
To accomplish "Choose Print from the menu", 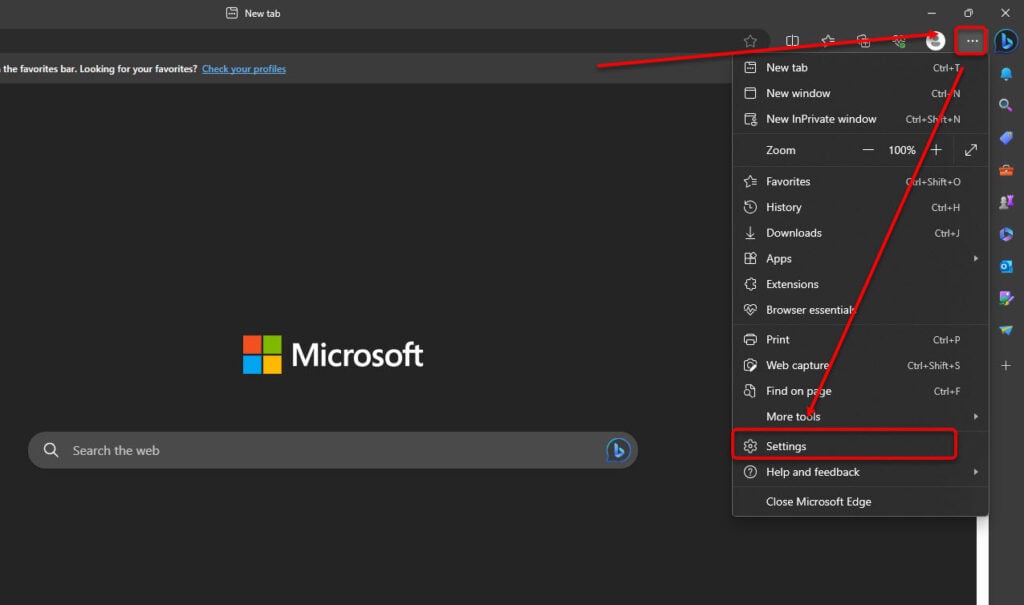I will point(859,340).
